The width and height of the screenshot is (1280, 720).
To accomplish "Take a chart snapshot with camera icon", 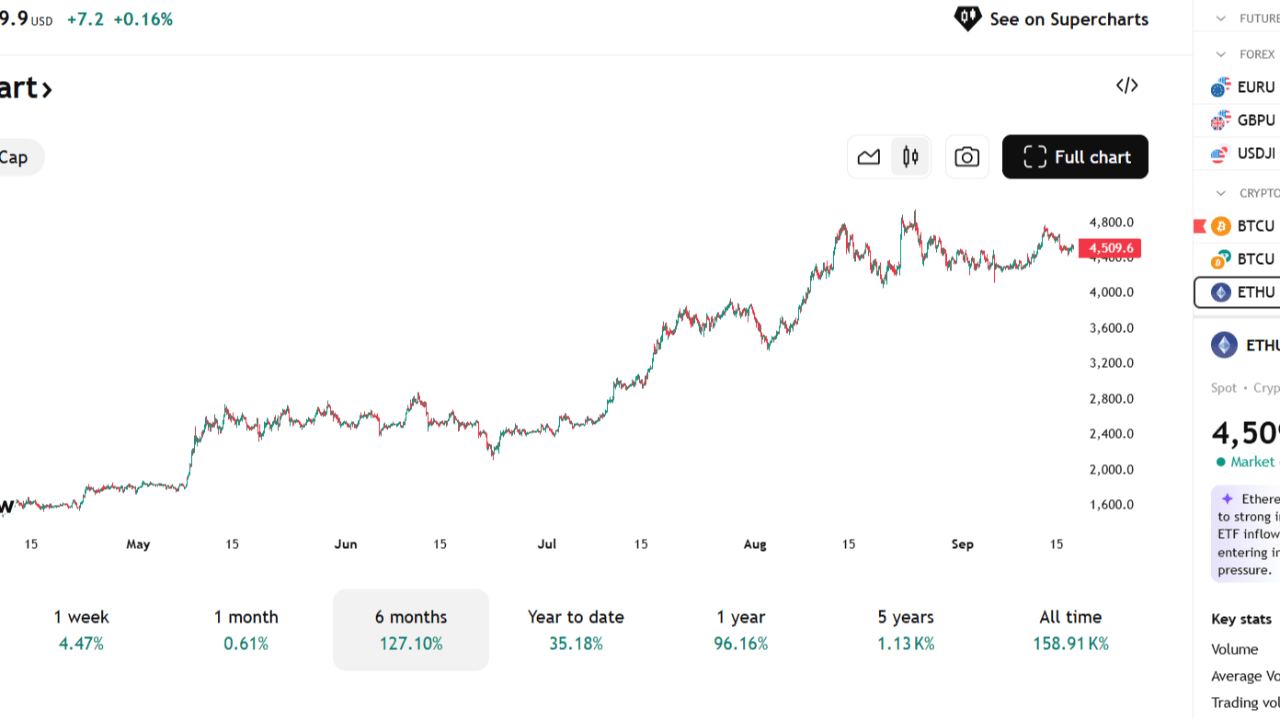I will (x=967, y=157).
